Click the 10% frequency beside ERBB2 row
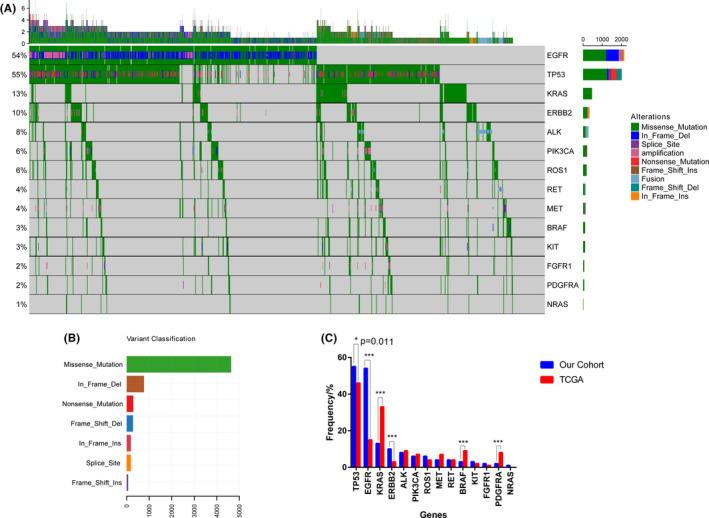Viewport: 709px width, 518px height. [19, 113]
